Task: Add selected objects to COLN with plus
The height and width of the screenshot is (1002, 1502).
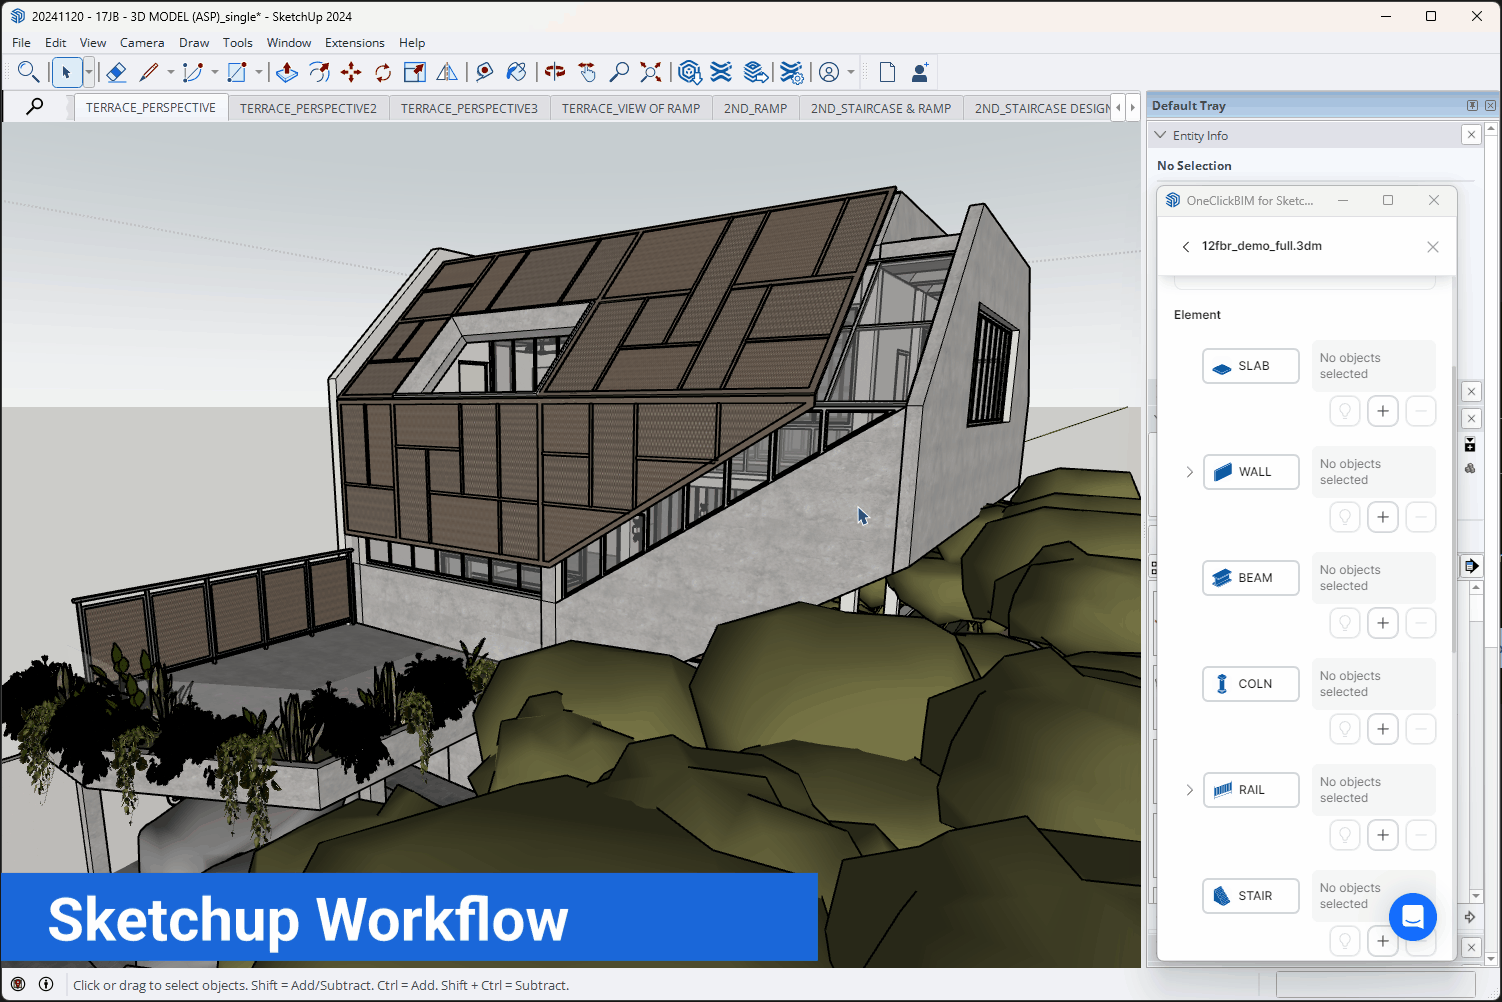Action: tap(1383, 729)
